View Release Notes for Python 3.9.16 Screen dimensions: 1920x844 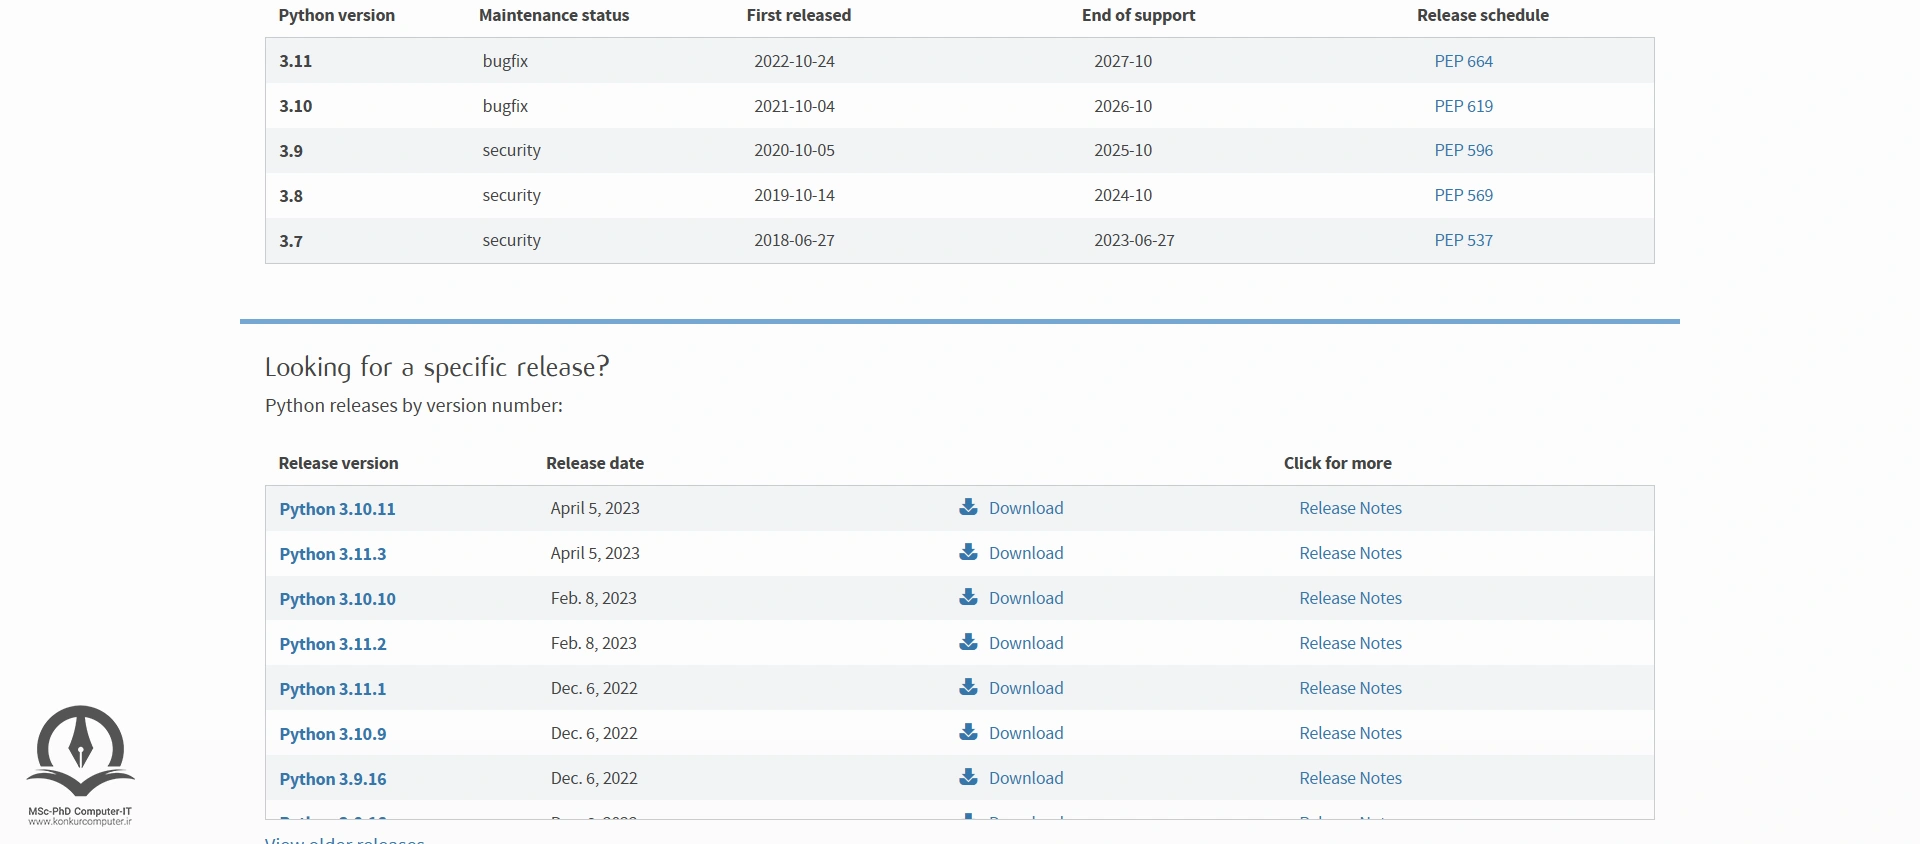(1350, 778)
